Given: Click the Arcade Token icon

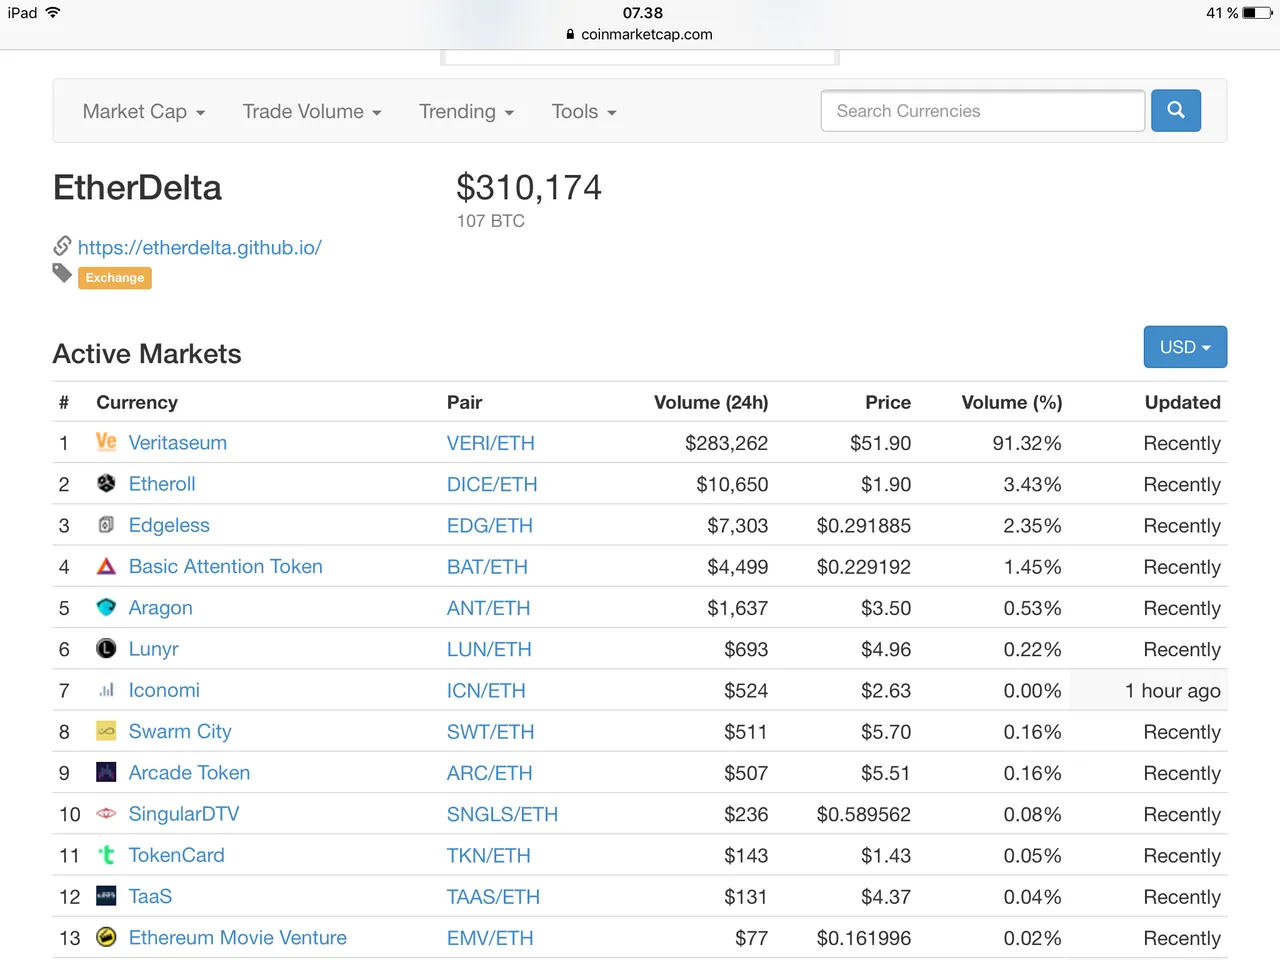Looking at the screenshot, I should coord(106,772).
